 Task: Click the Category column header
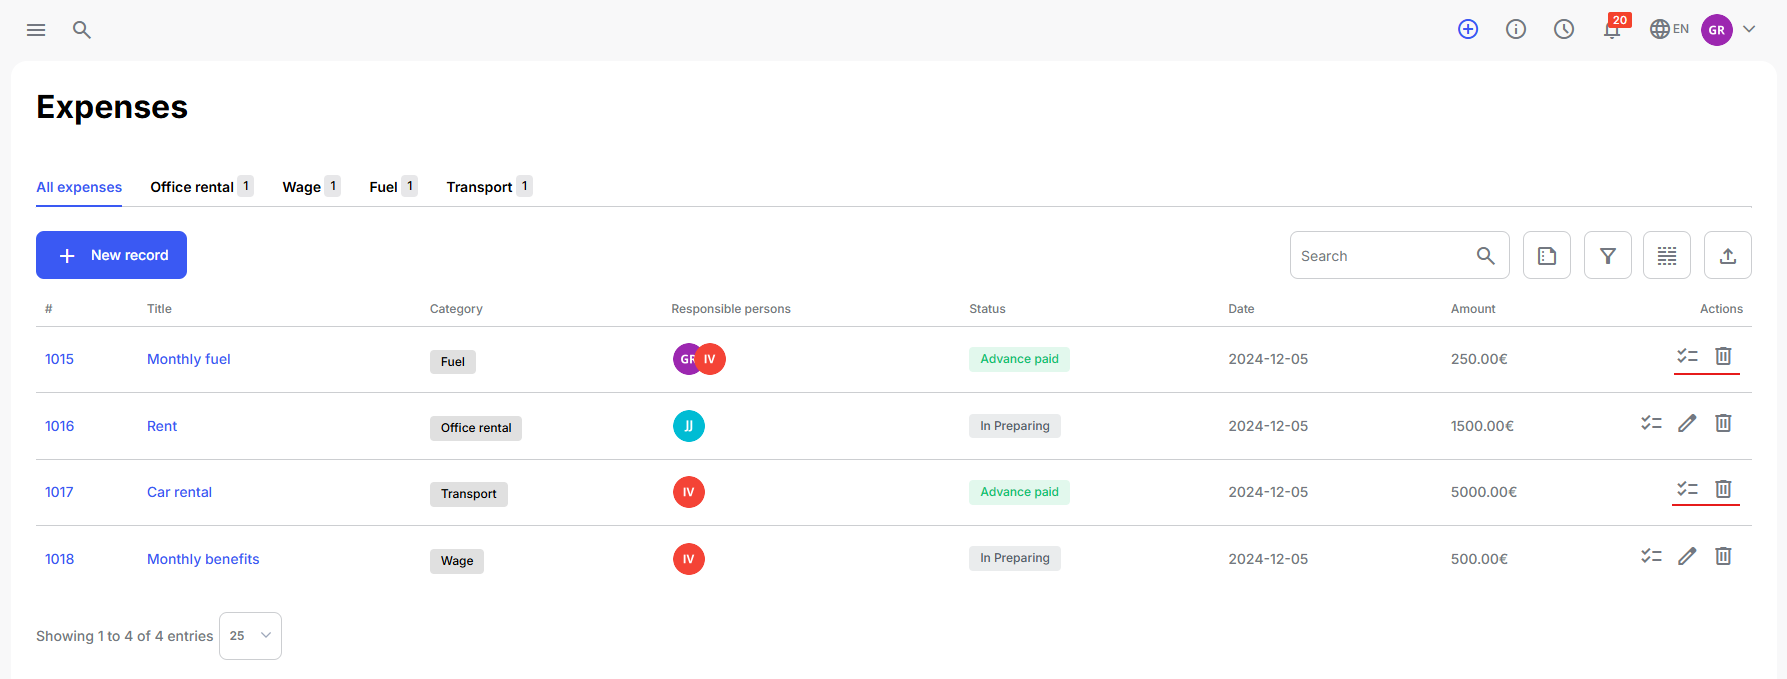click(x=456, y=309)
